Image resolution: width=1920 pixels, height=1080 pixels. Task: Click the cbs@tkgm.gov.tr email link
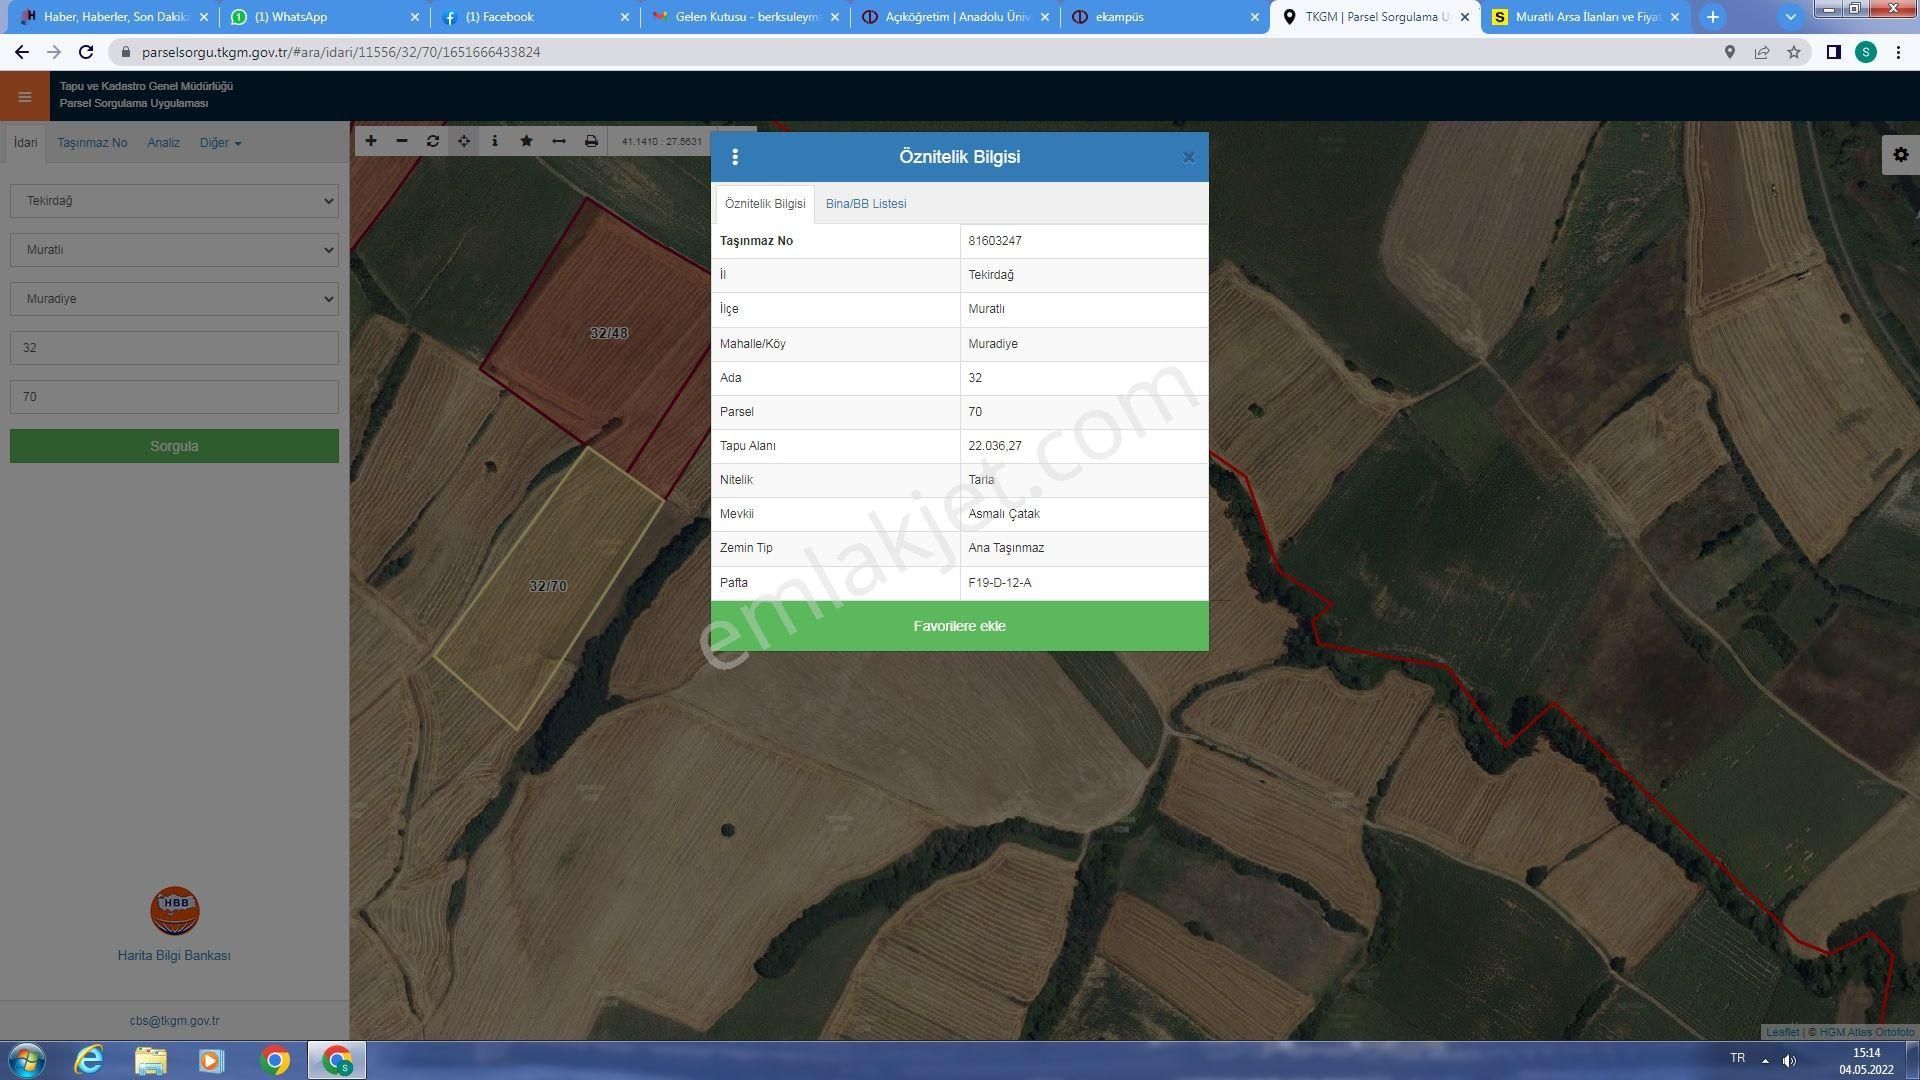coord(174,1021)
